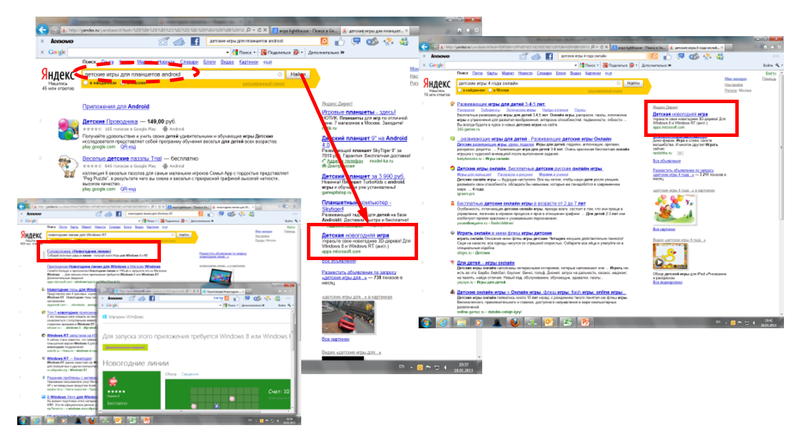The width and height of the screenshot is (800, 448).
Task: Click 'Все картинки' link under car thumbnail
Action: [x=336, y=339]
